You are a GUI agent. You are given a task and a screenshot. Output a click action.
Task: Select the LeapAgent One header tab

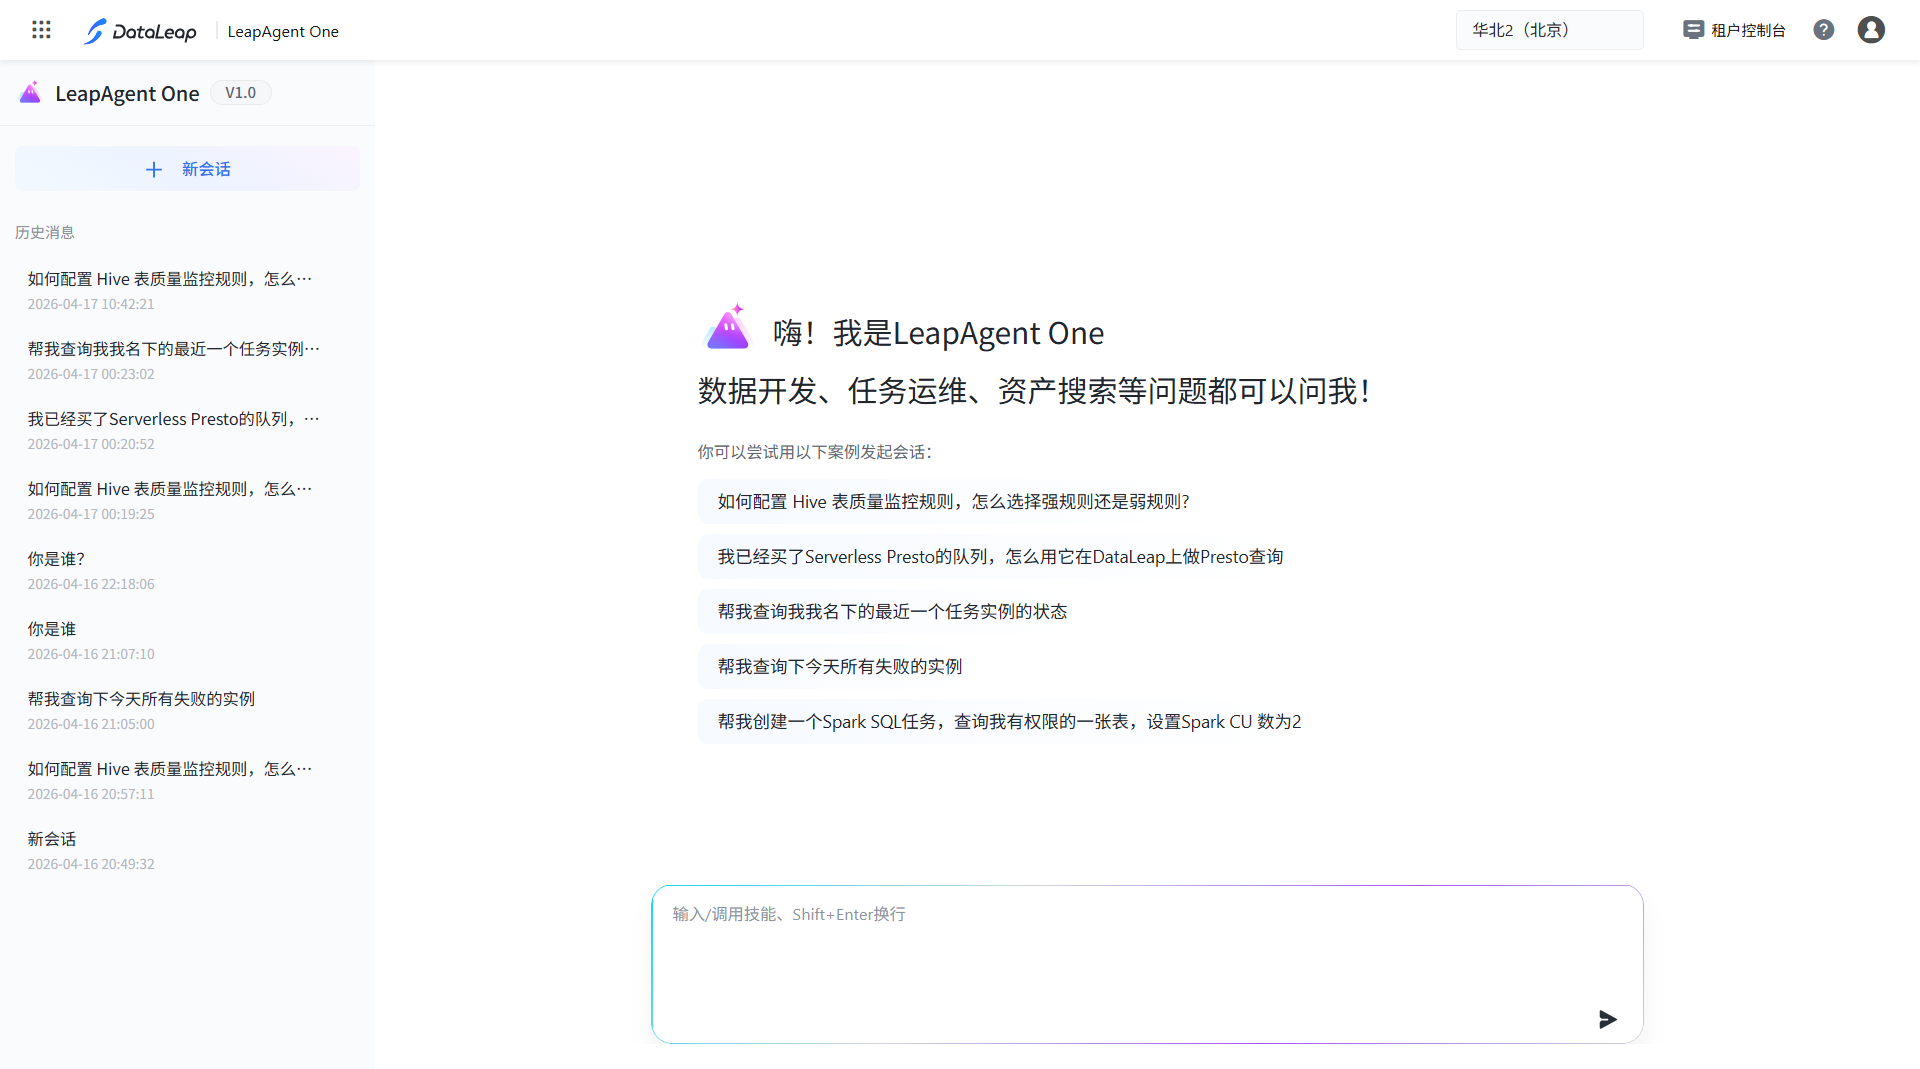[x=283, y=31]
